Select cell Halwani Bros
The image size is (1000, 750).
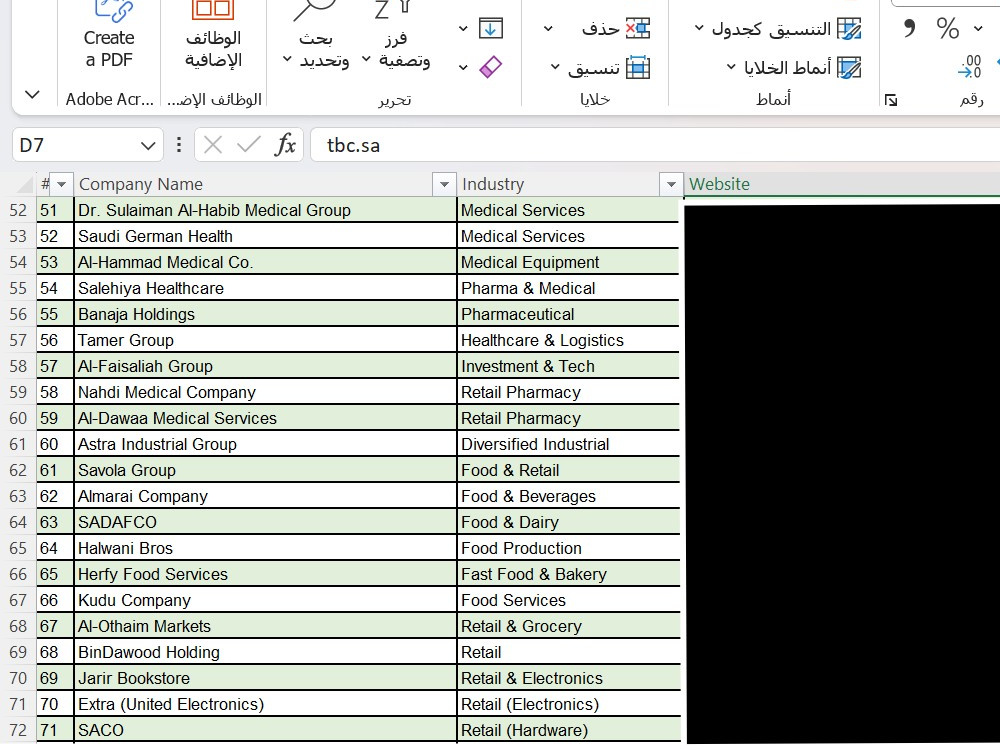[265, 548]
